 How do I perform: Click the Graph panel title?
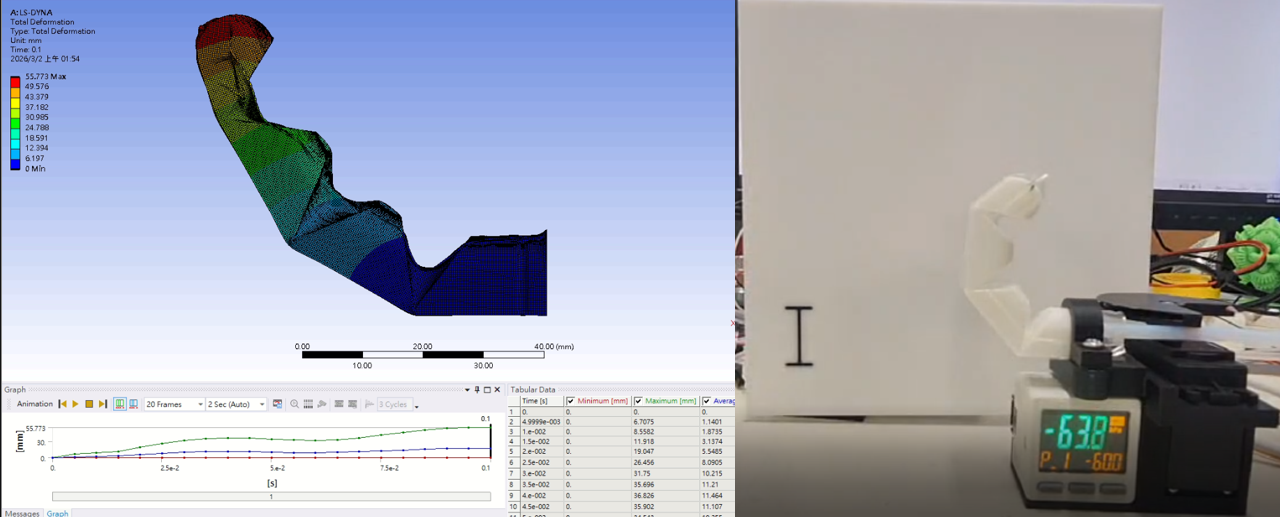point(15,390)
